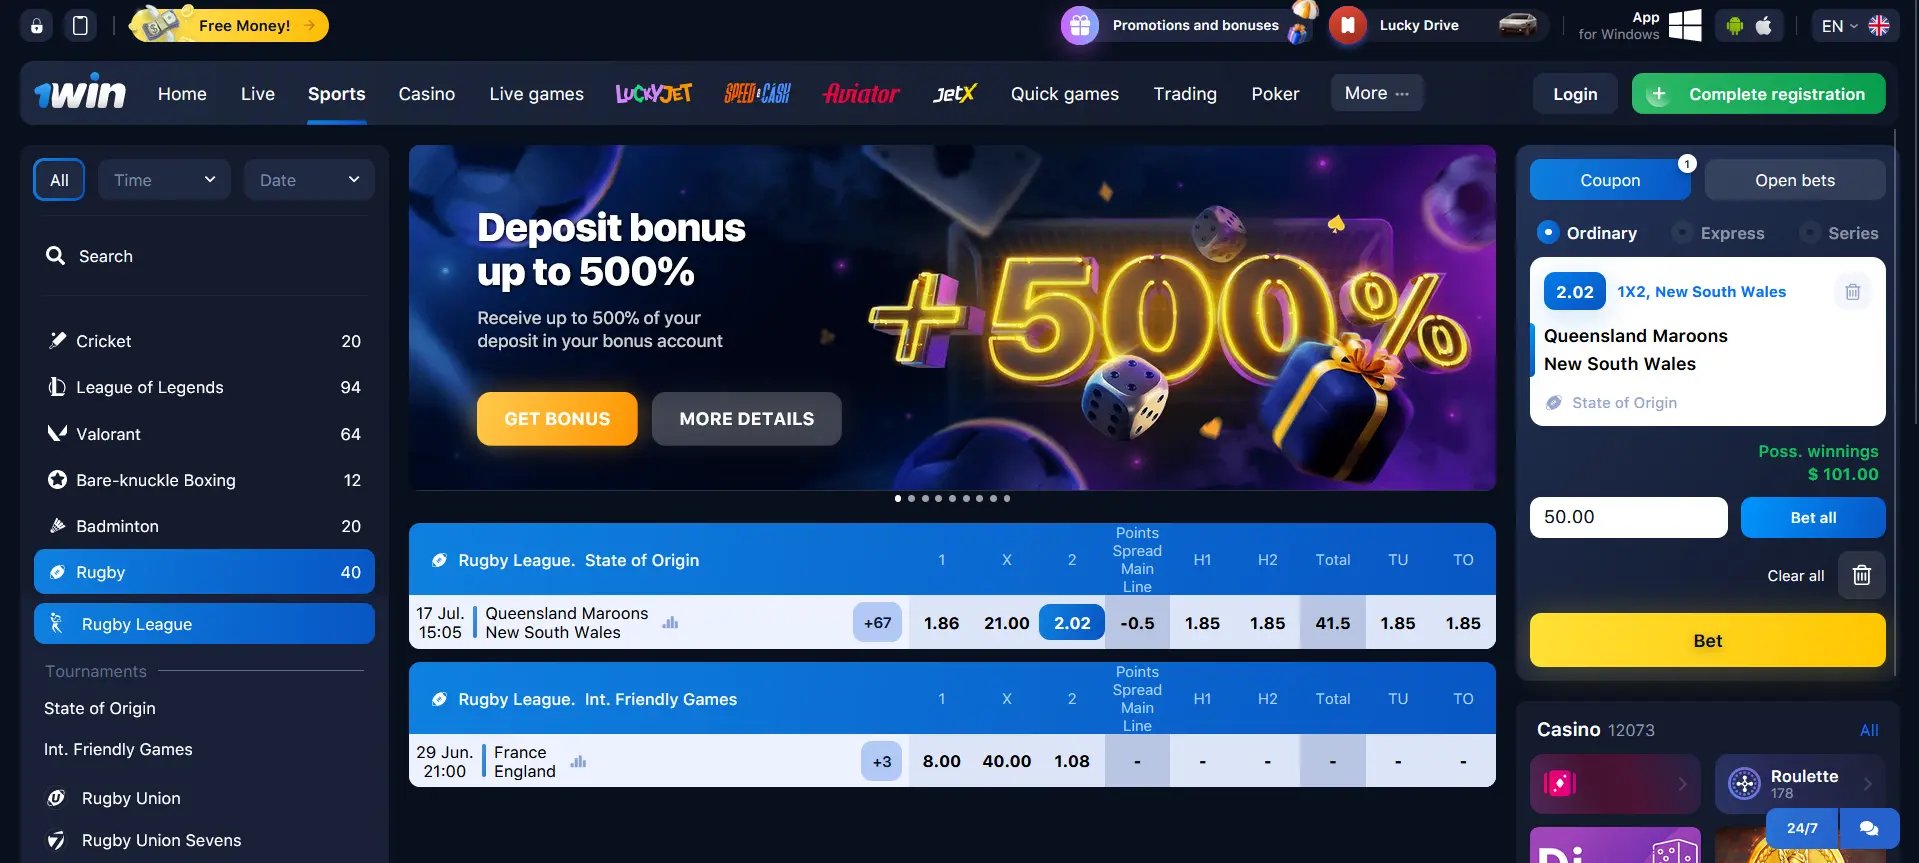This screenshot has width=1919, height=863.
Task: Click the Windows app download icon
Action: click(1684, 26)
